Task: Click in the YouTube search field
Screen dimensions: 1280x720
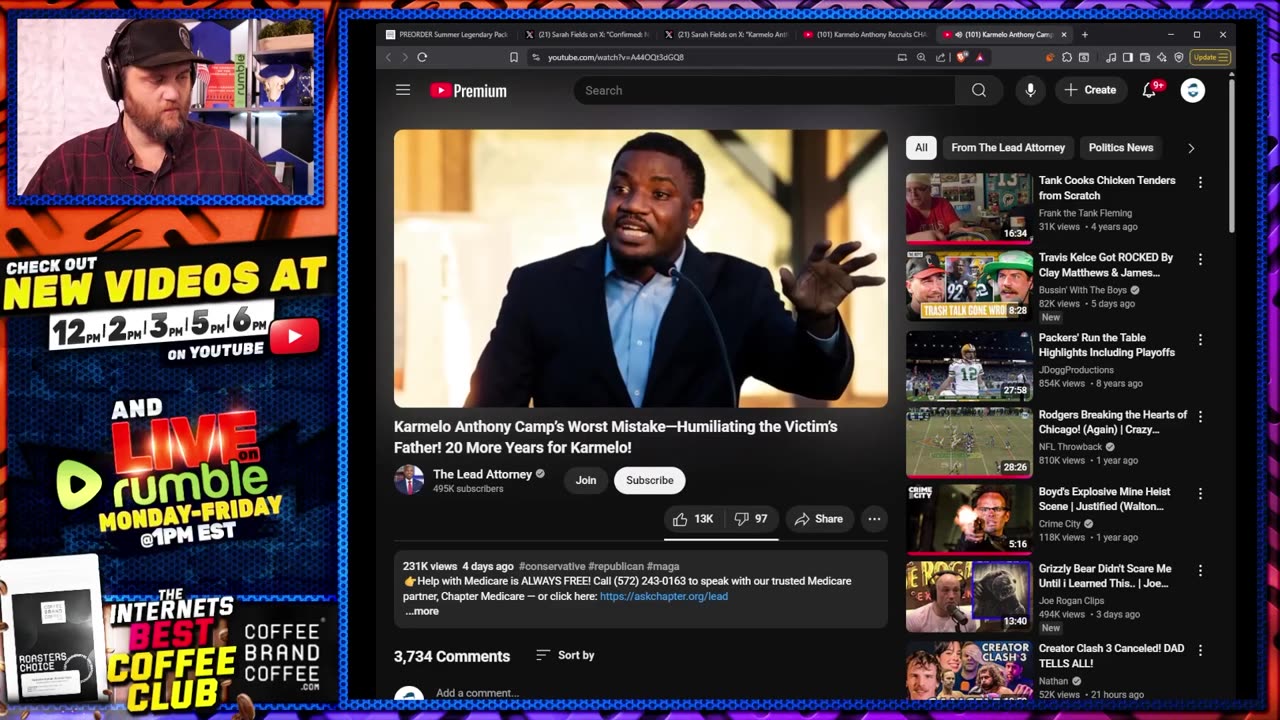Action: point(765,91)
